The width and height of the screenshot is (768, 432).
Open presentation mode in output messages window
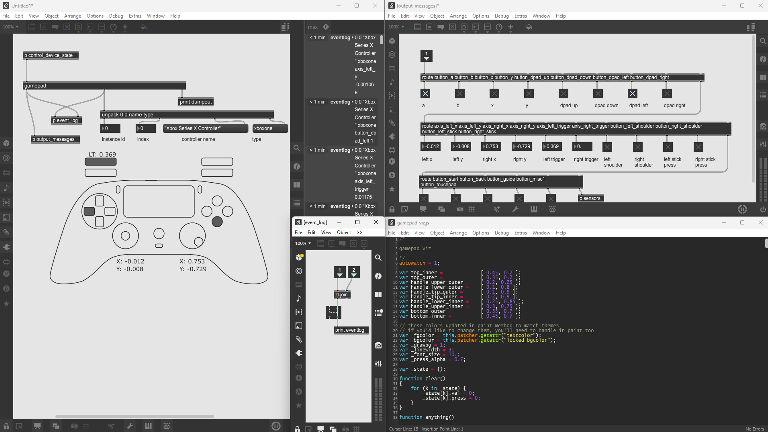tap(423, 209)
